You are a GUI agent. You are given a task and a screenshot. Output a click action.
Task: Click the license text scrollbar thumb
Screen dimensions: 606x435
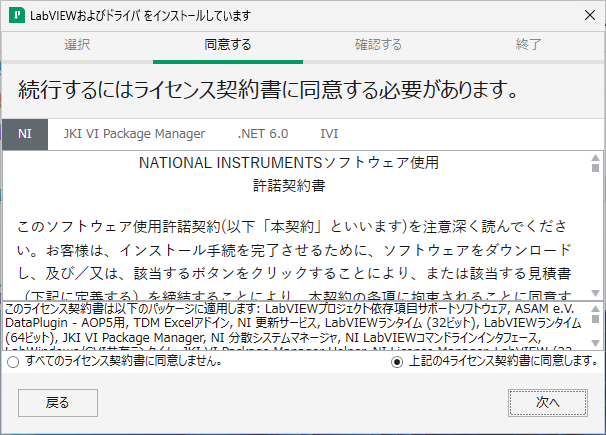tap(596, 168)
